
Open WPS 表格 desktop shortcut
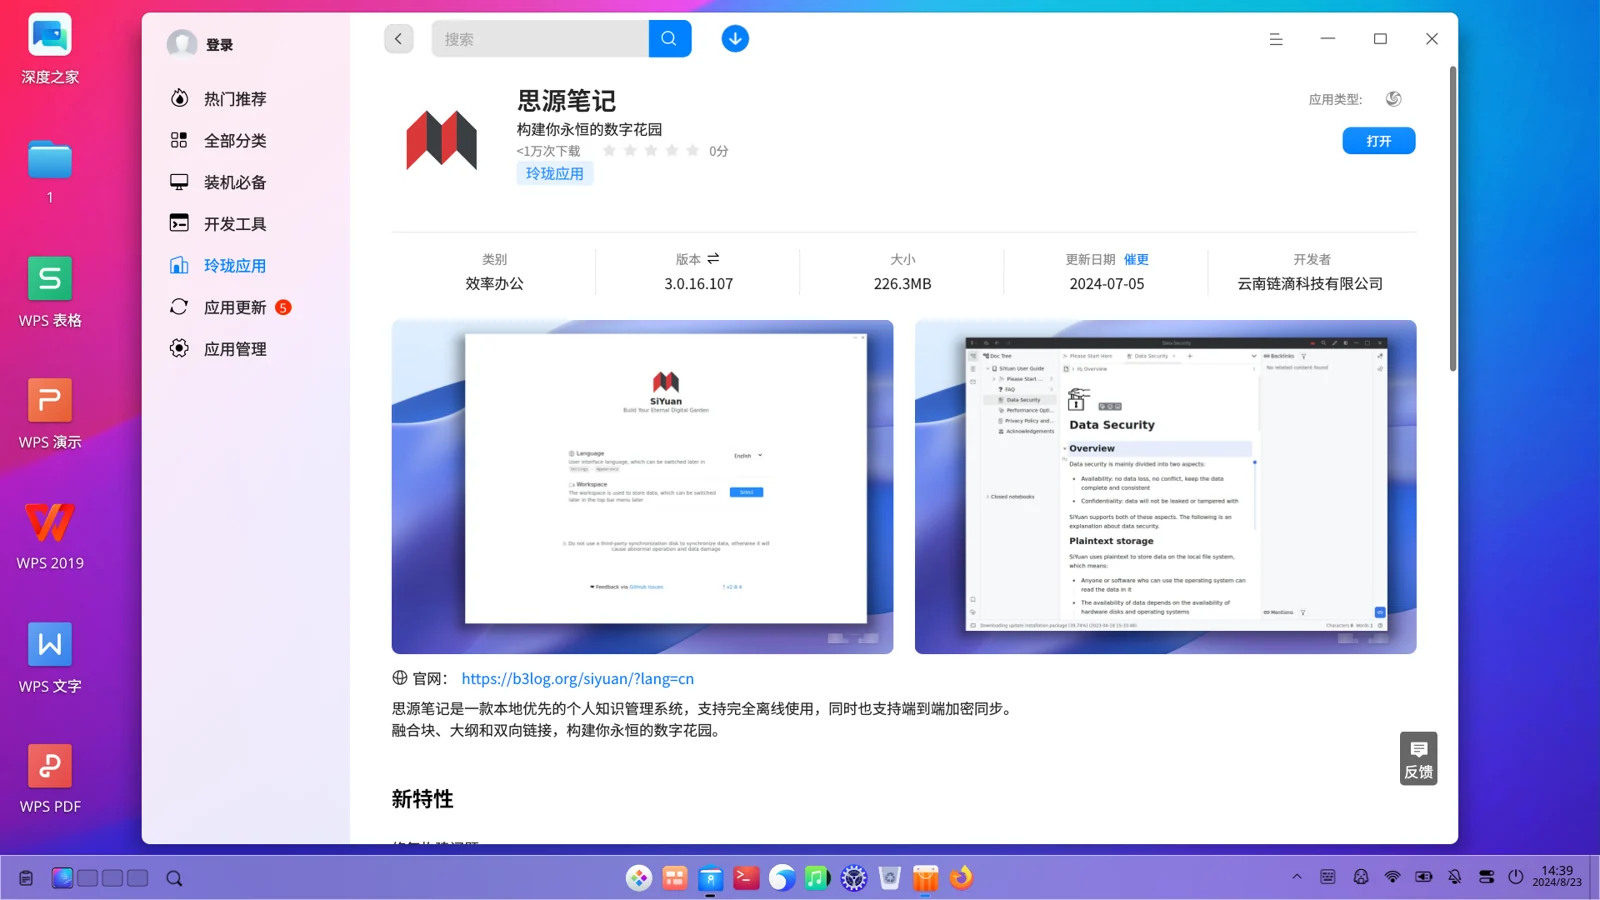coord(50,292)
